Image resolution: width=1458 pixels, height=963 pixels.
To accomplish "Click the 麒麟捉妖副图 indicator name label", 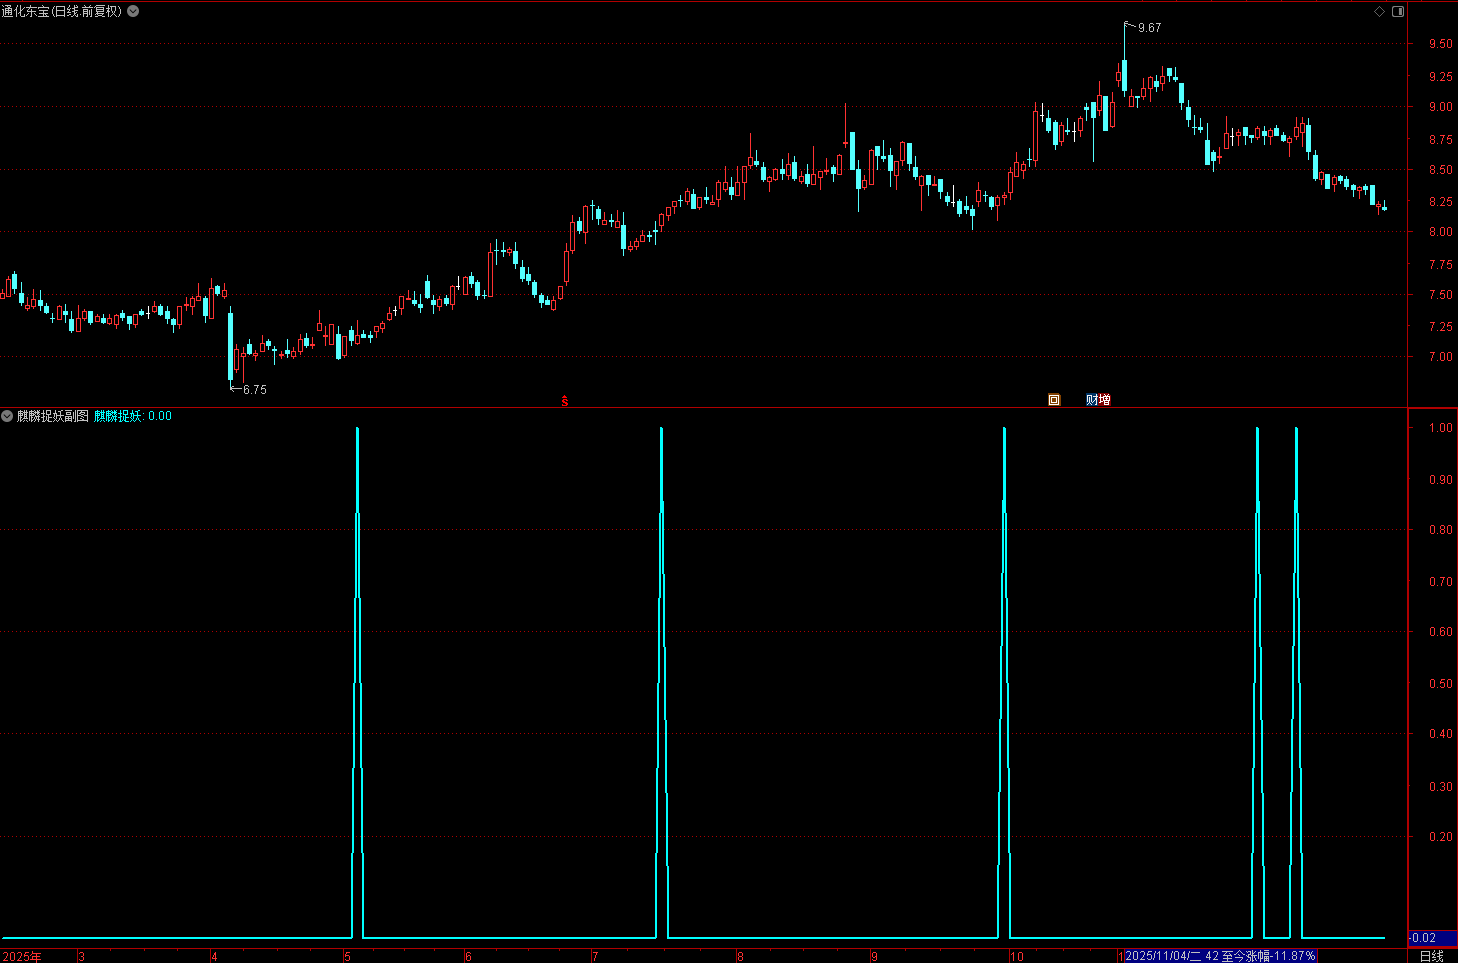I will 53,416.
